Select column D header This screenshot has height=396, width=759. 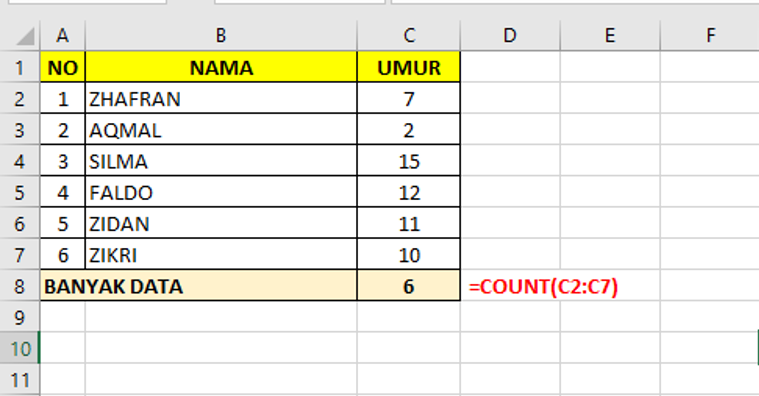(x=510, y=36)
